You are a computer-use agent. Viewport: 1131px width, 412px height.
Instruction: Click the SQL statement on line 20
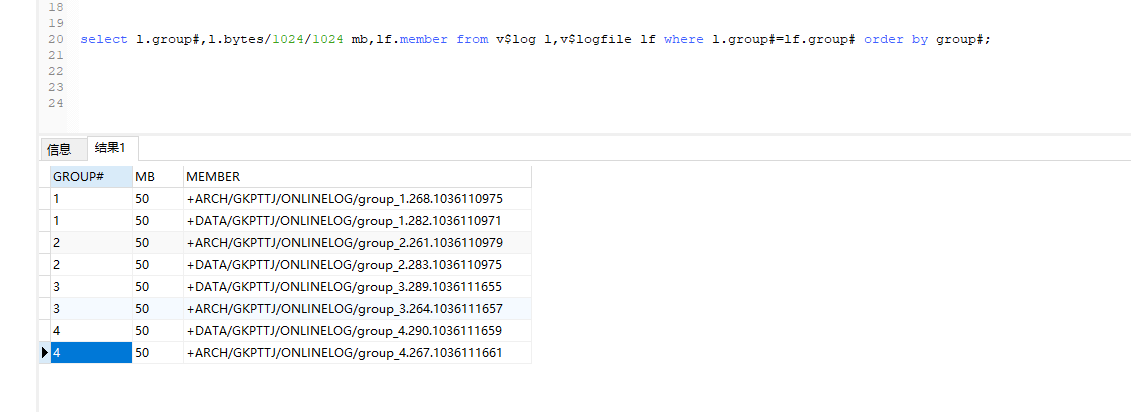[536, 40]
